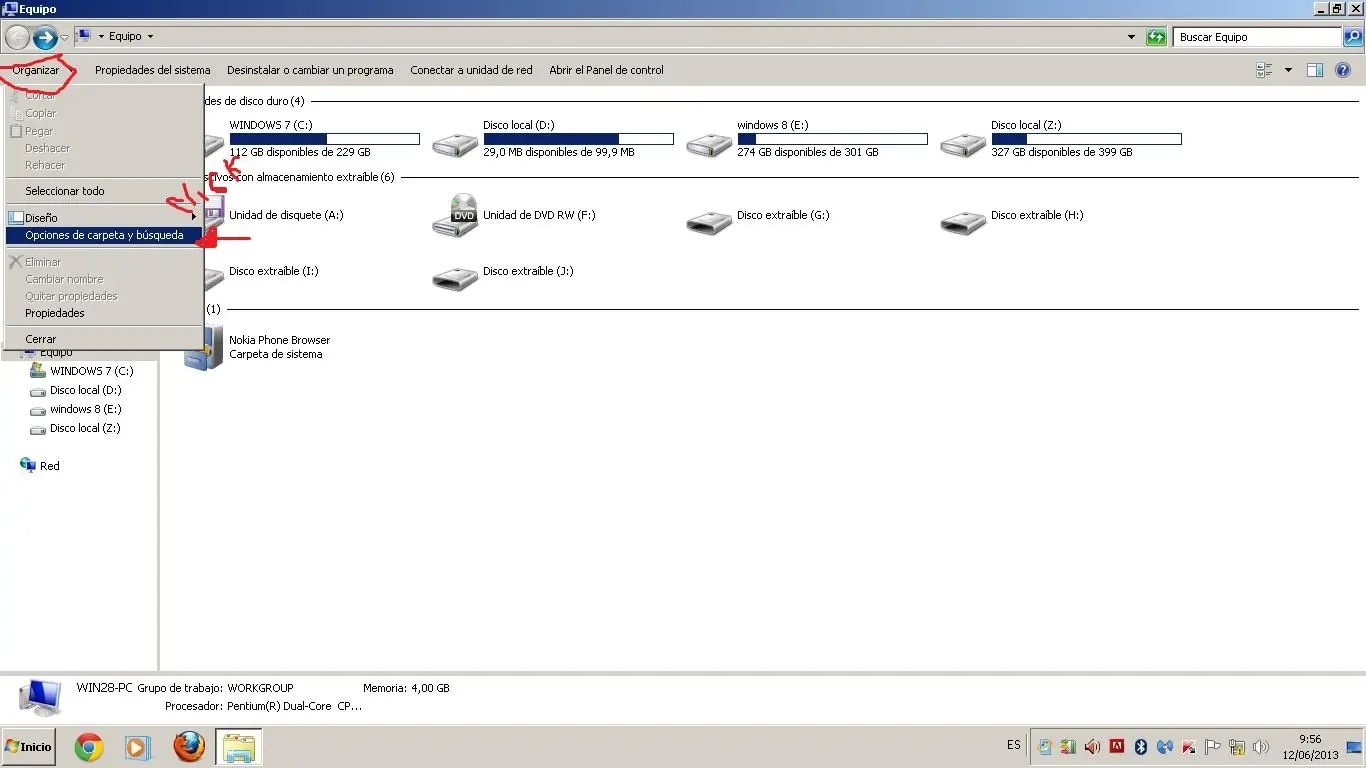
Task: Click the text '327 GB disponibles de 399 GB'
Action: [1062, 153]
